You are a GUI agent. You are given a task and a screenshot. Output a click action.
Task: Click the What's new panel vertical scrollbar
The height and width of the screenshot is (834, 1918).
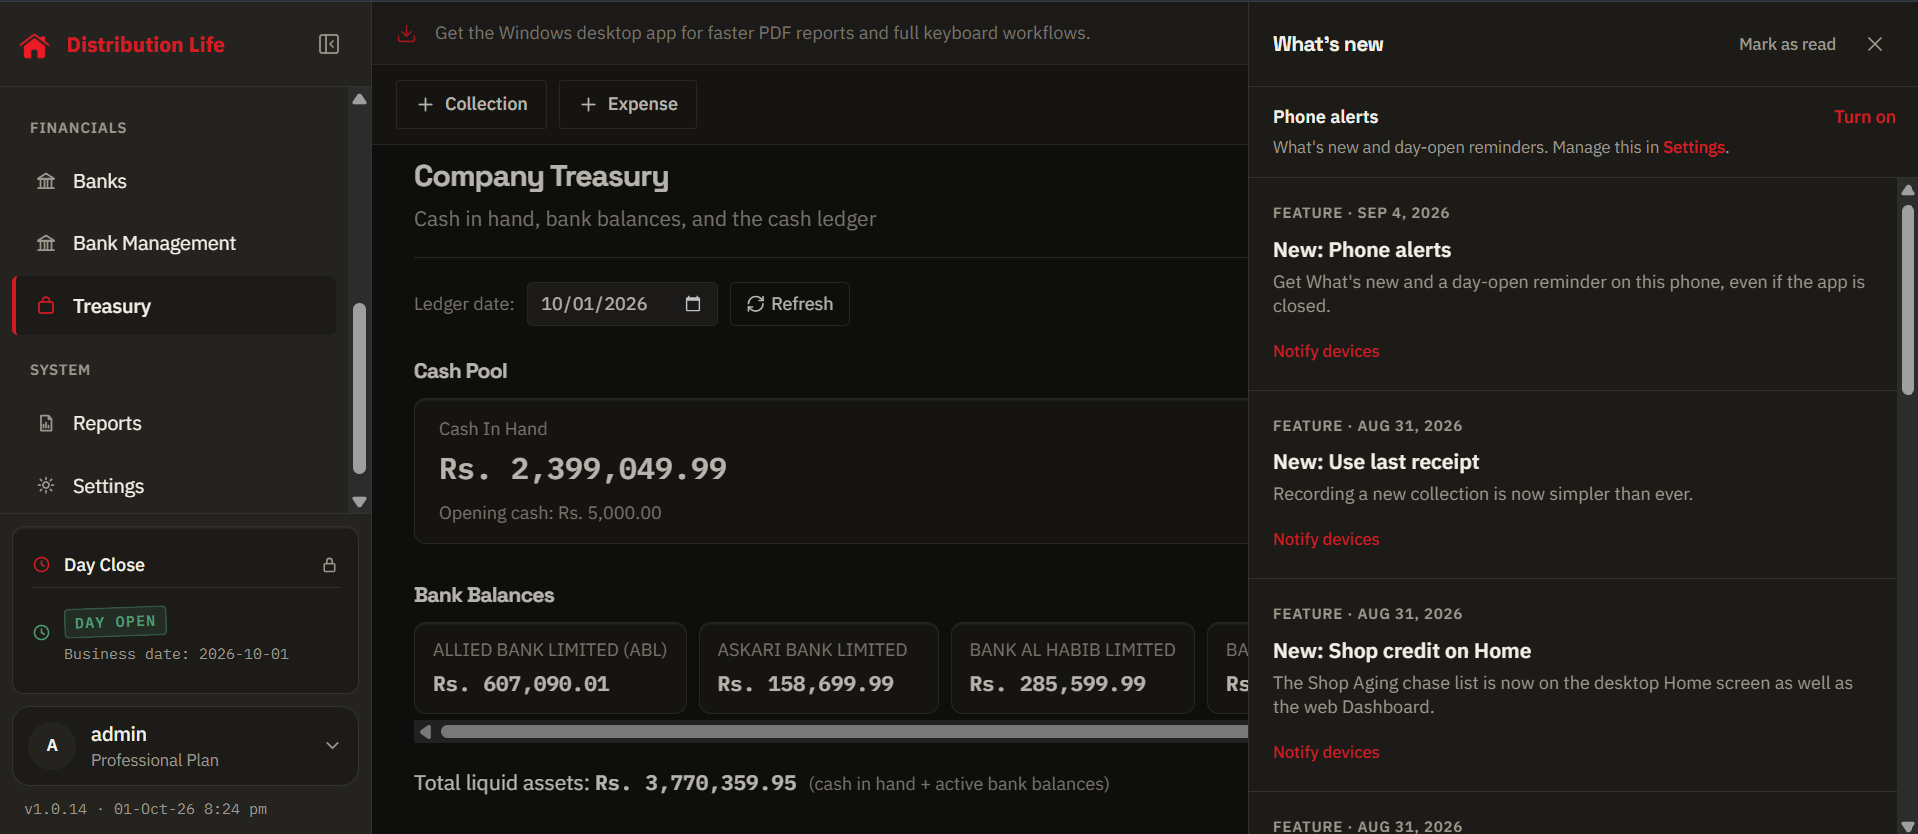1908,300
